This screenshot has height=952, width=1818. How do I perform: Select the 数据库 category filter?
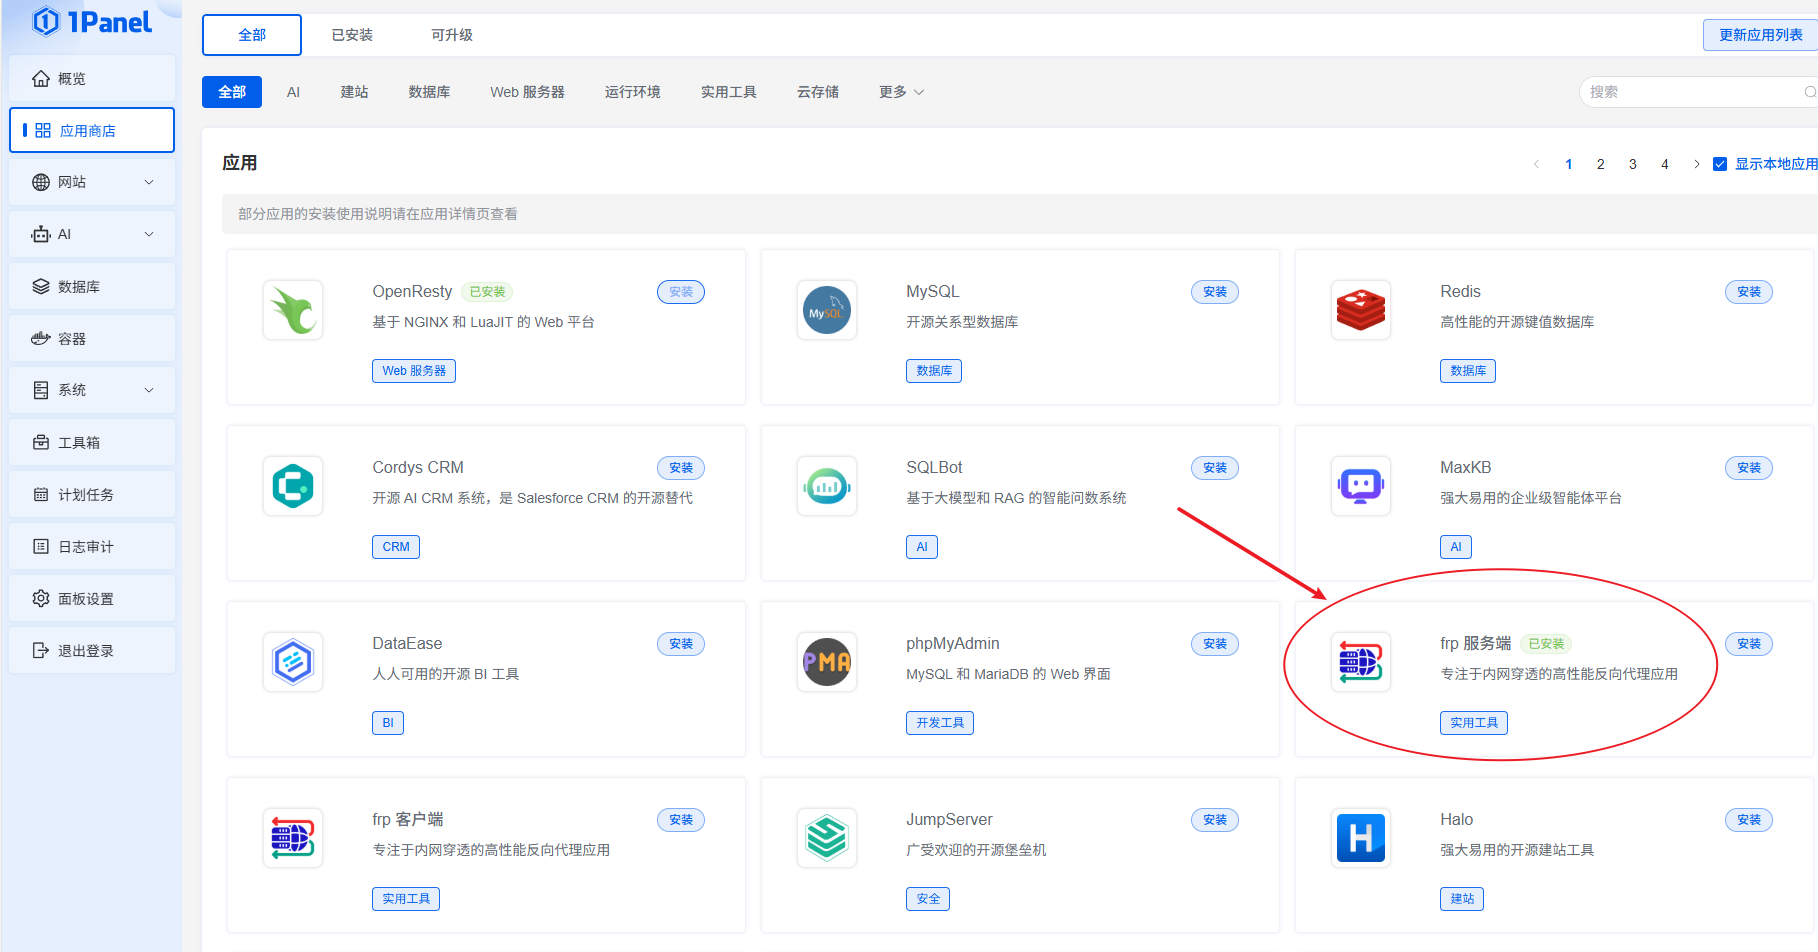(429, 92)
